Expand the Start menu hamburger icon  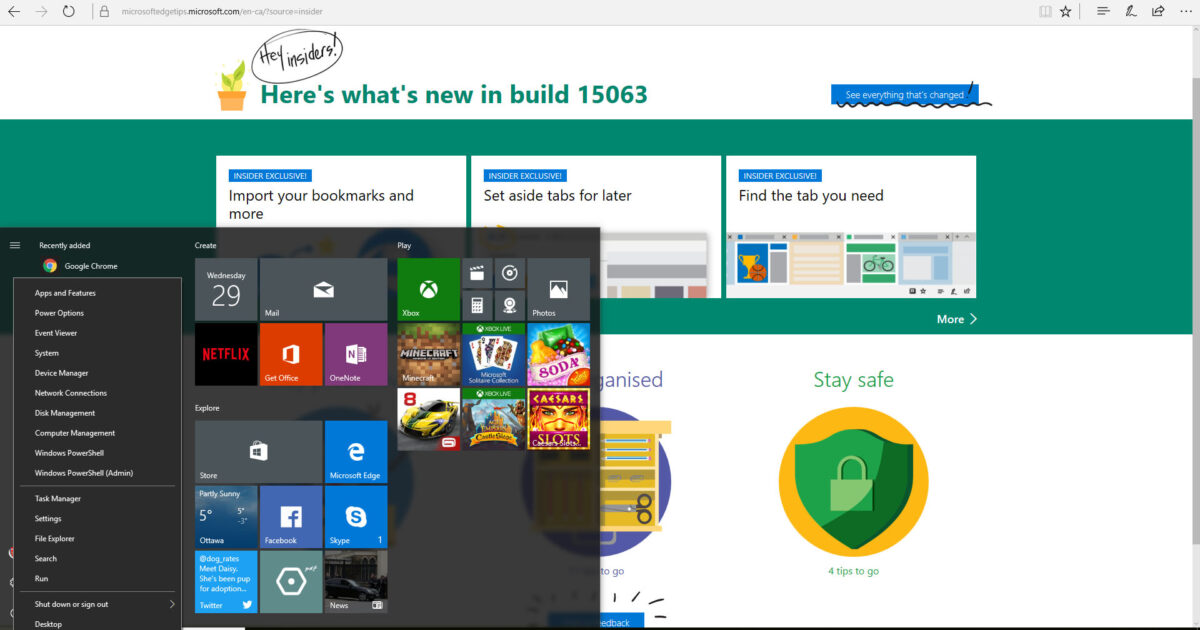point(15,244)
